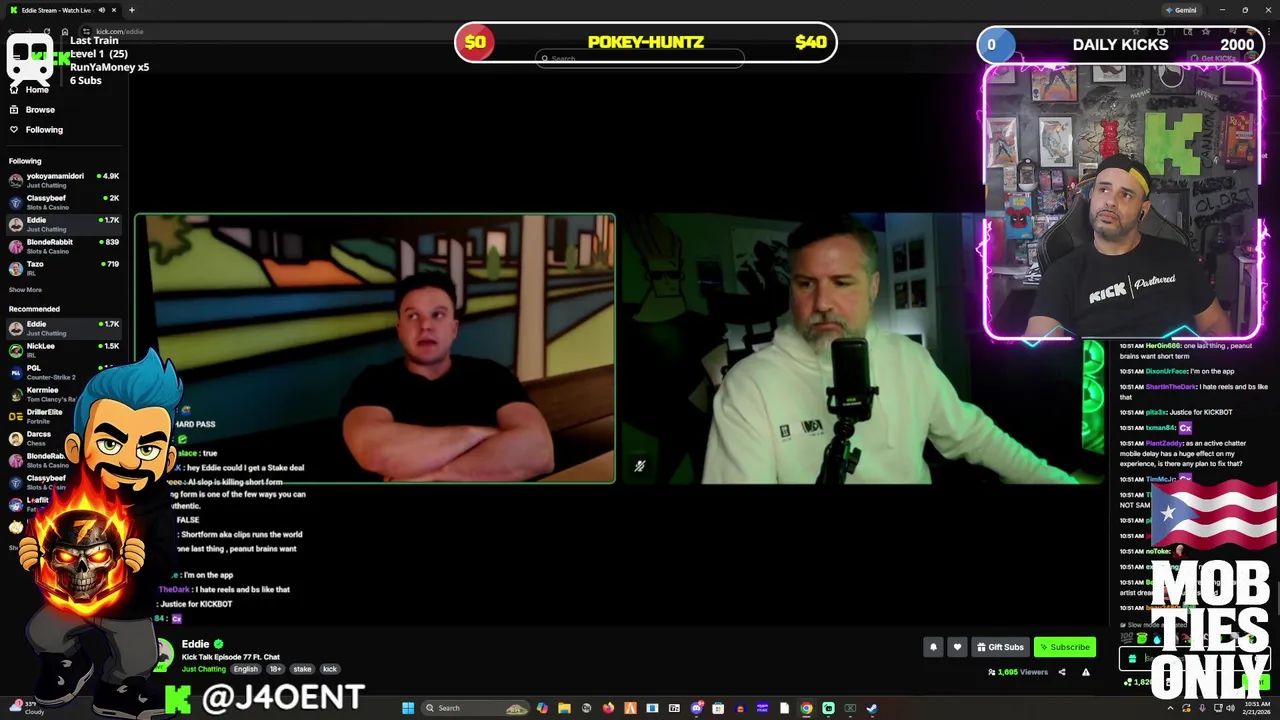Viewport: 1280px width, 720px height.
Task: Close the Eddie Stream browser tab
Action: click(114, 10)
